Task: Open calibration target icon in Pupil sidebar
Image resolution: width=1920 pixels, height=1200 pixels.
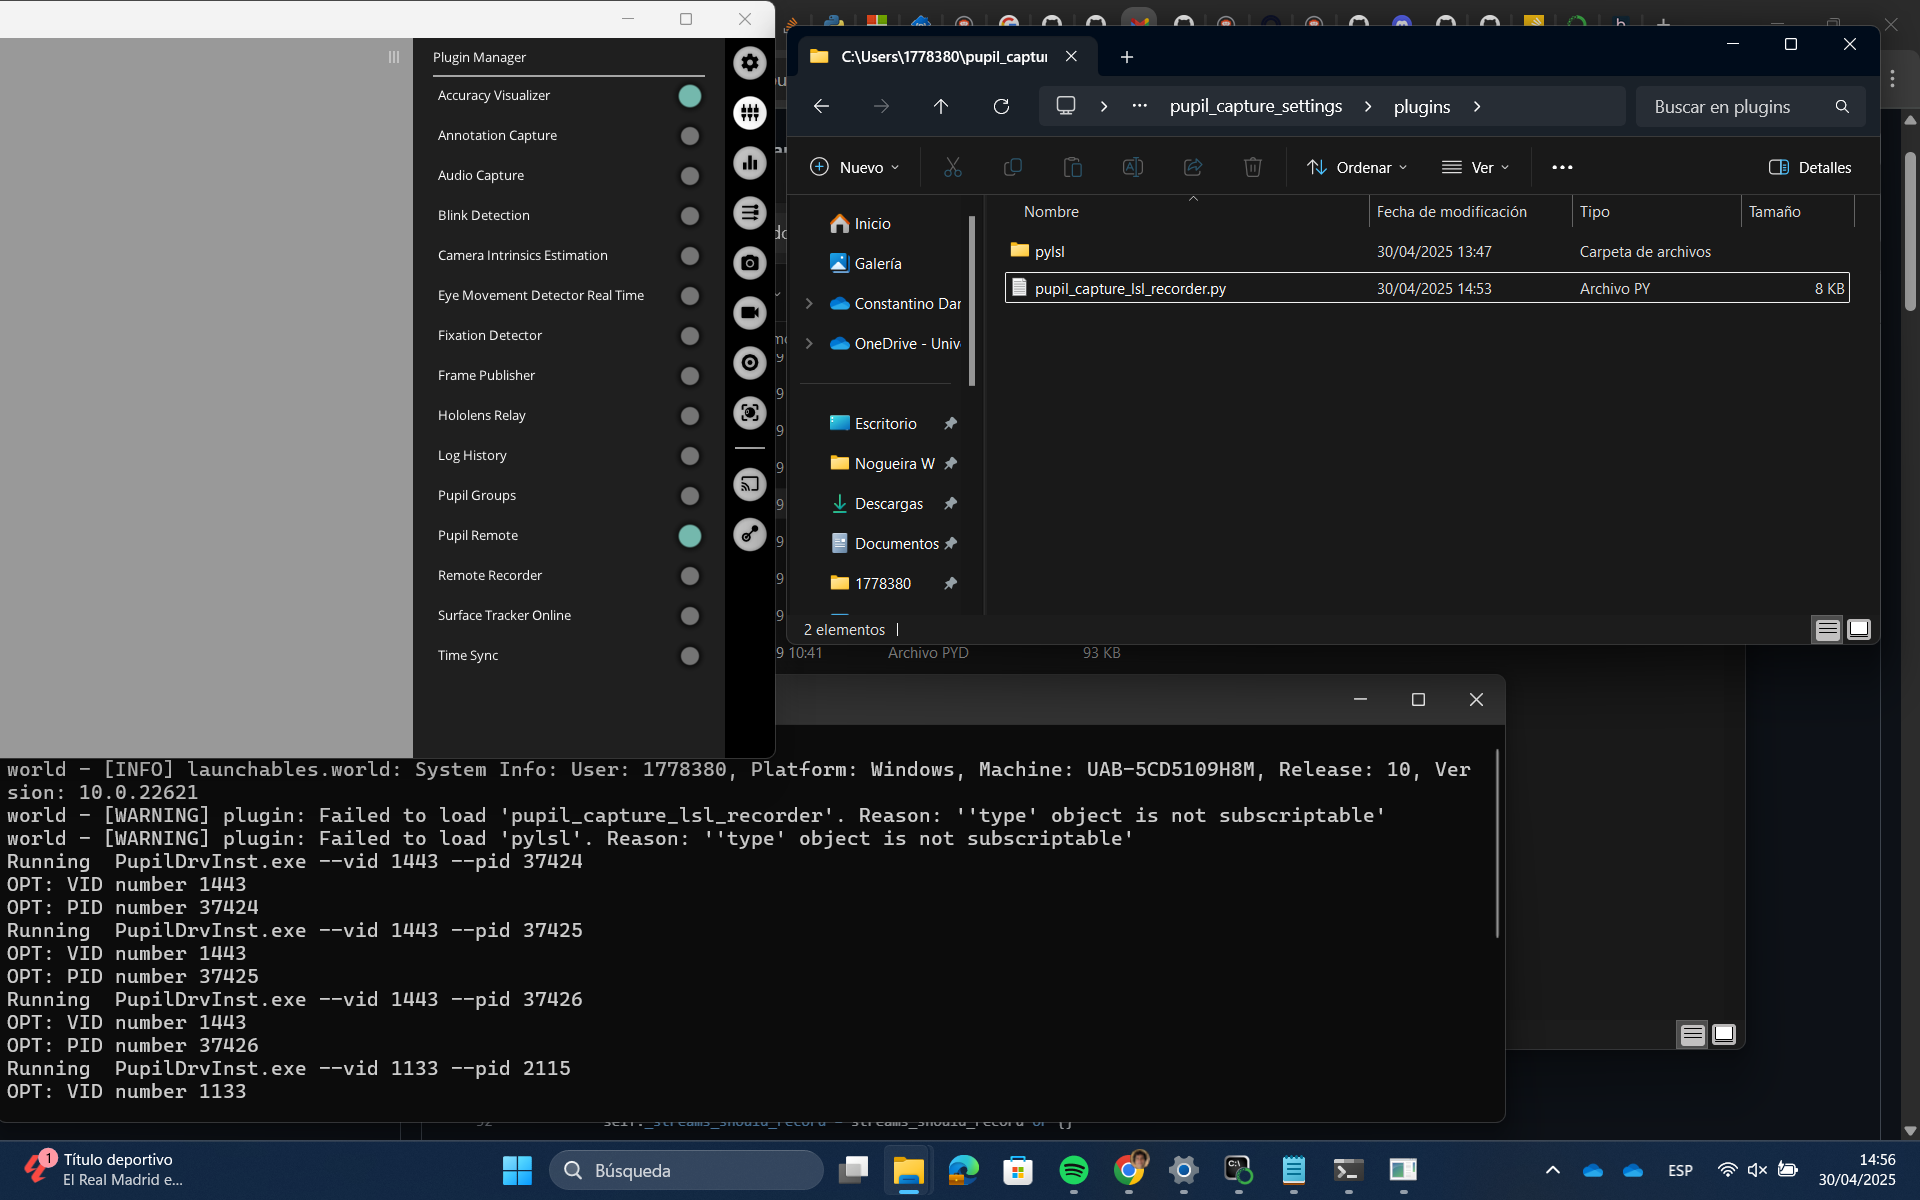Action: point(749,413)
